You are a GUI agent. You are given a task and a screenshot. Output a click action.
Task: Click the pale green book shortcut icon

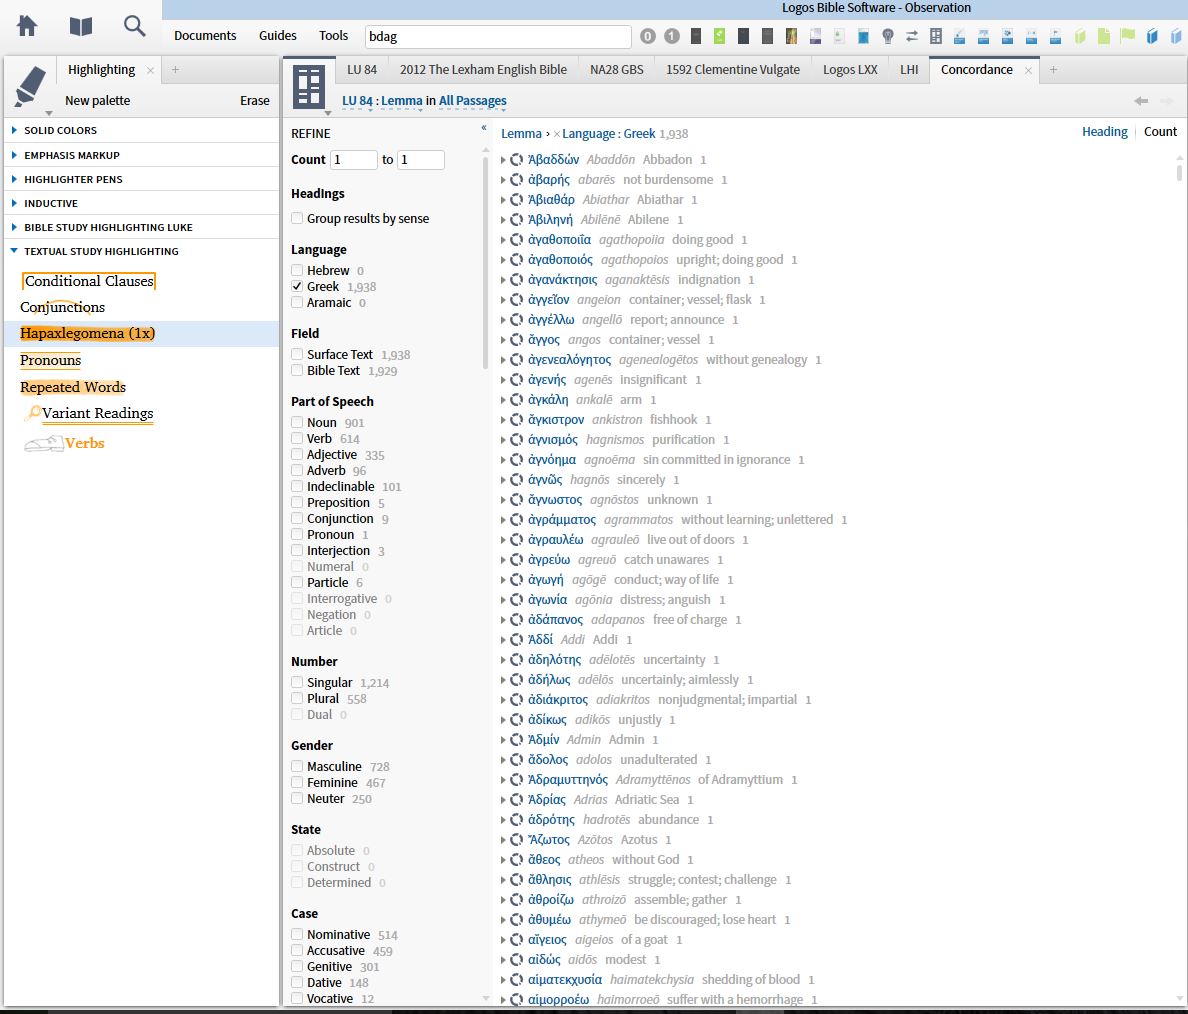[x=1080, y=36]
